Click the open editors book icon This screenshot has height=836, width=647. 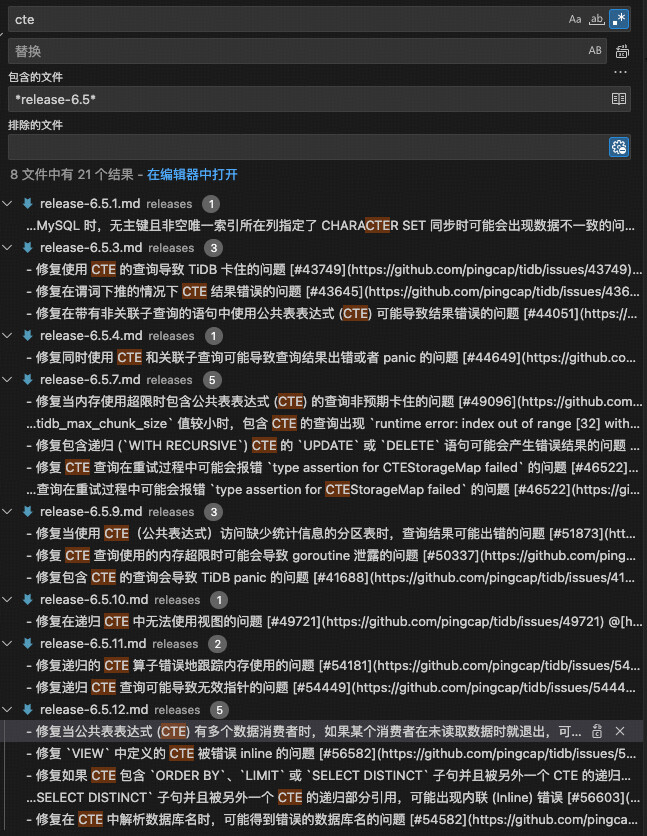click(x=619, y=99)
